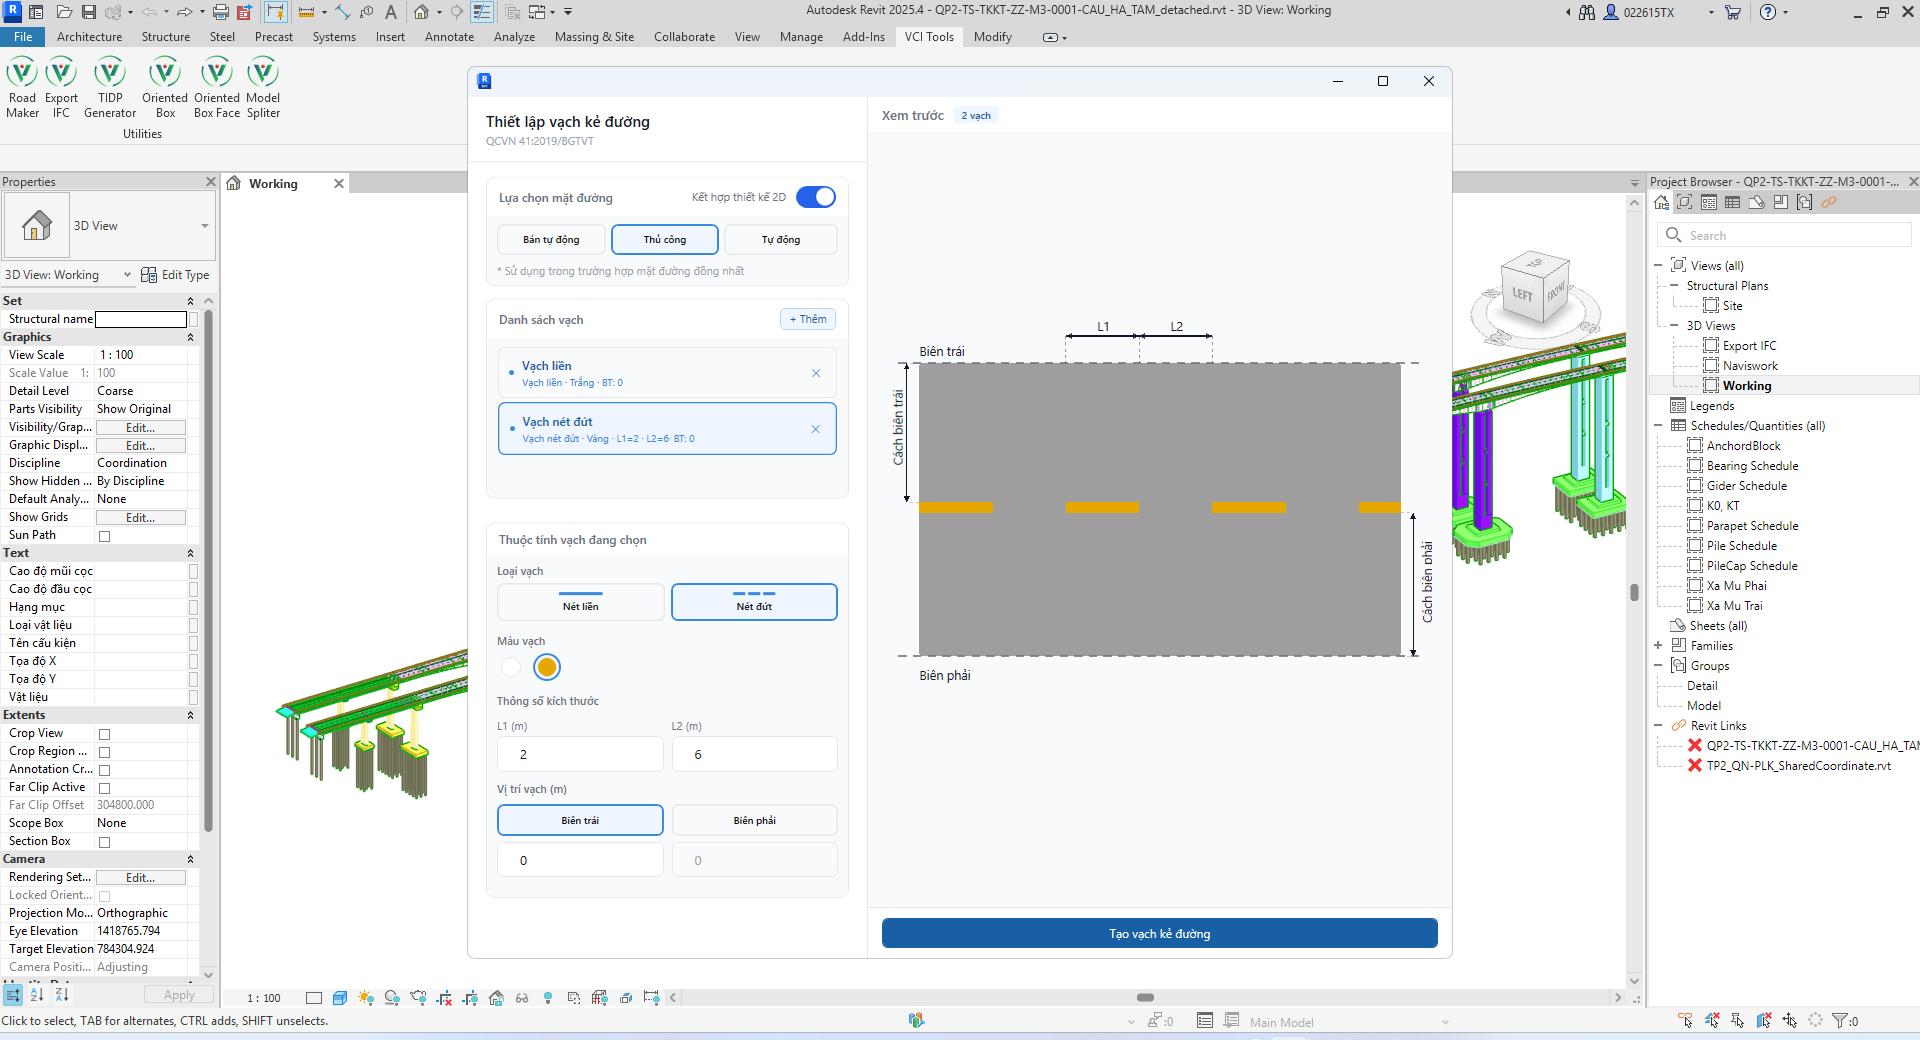Screen dimensions: 1920x1040
Task: Check the Crop View option
Action: pyautogui.click(x=104, y=734)
